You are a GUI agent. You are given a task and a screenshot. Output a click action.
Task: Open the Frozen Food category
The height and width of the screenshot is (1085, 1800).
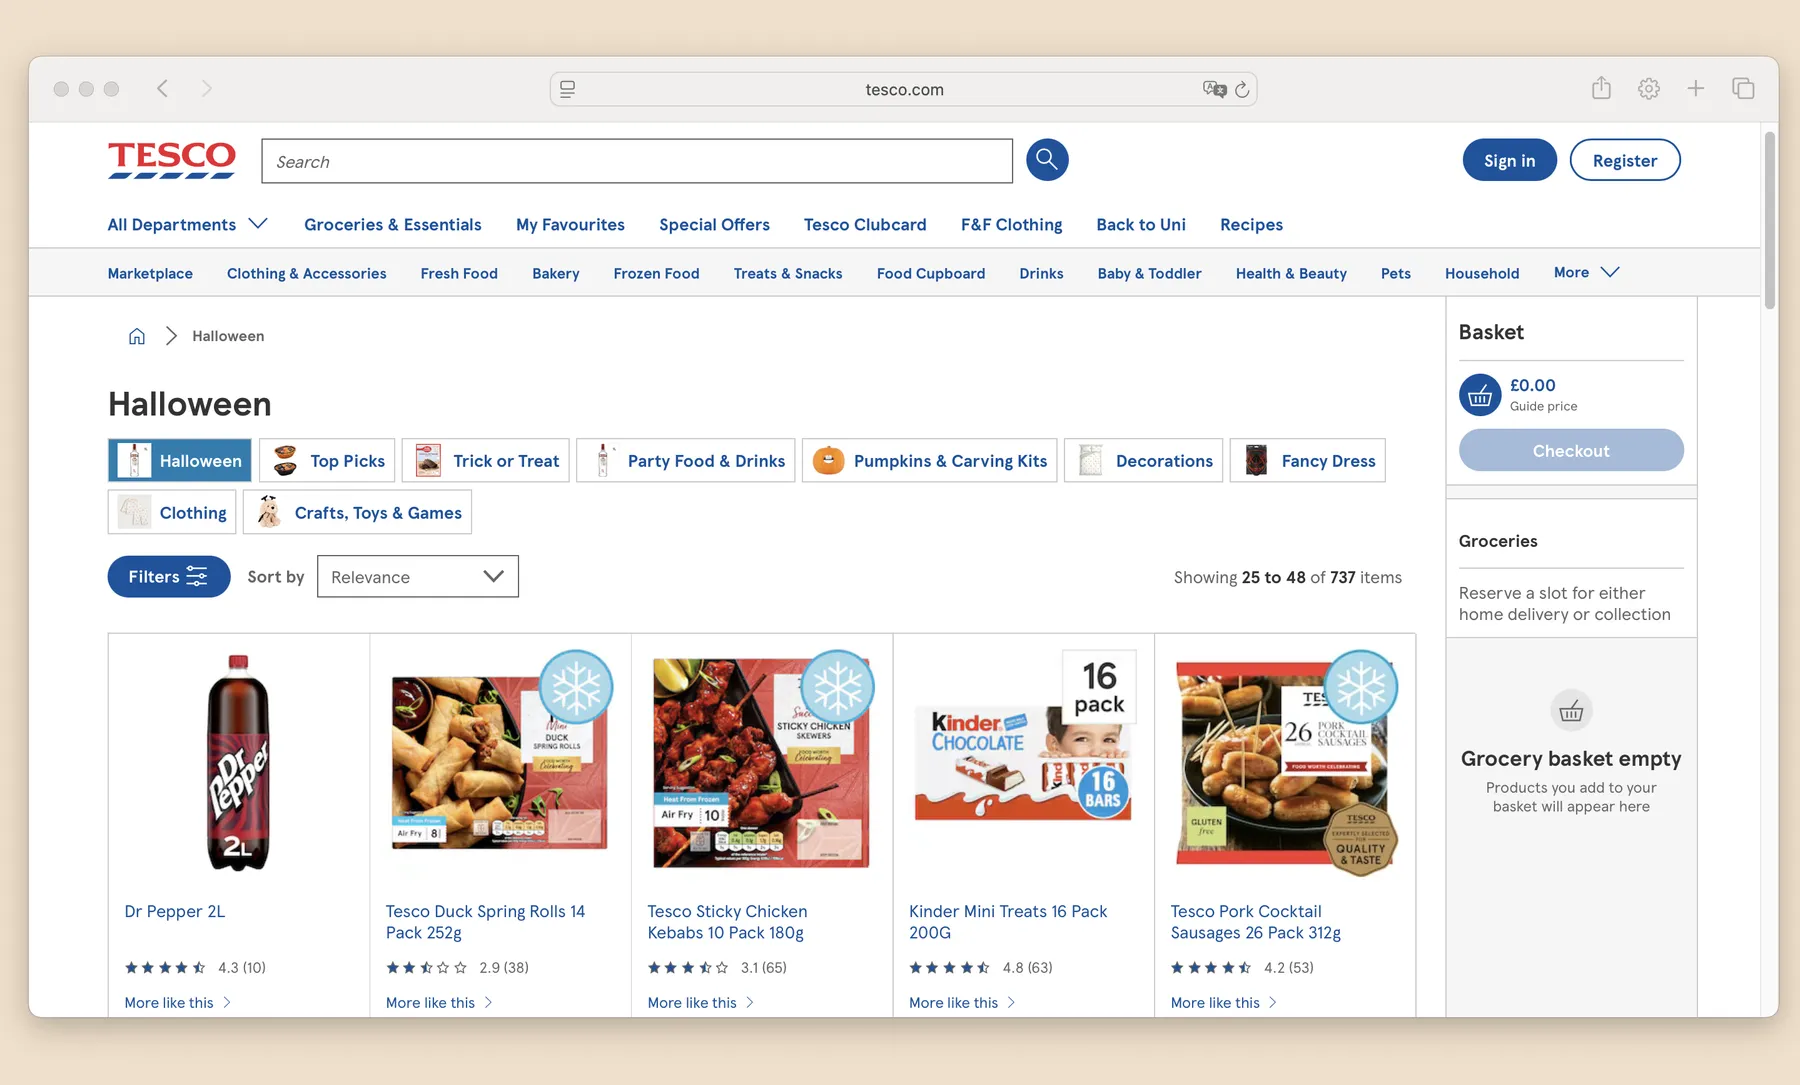[656, 273]
